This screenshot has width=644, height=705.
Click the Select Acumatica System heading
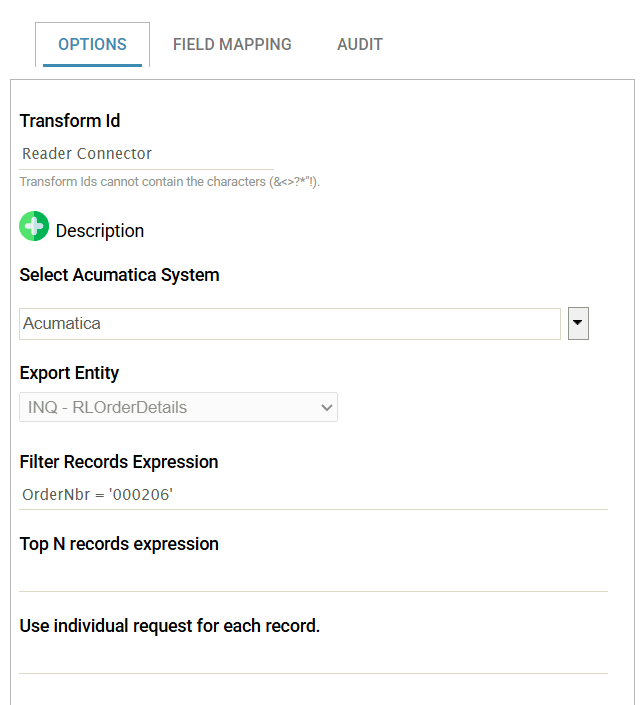point(119,275)
